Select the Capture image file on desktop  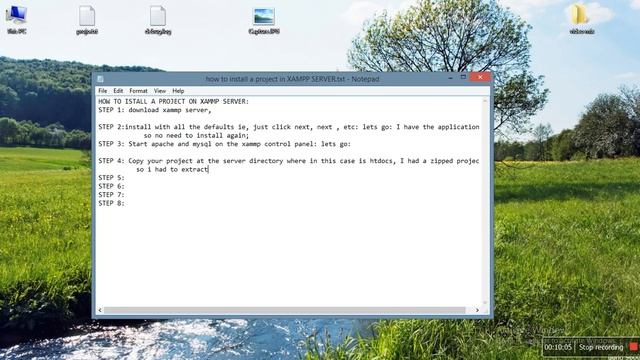pos(264,20)
